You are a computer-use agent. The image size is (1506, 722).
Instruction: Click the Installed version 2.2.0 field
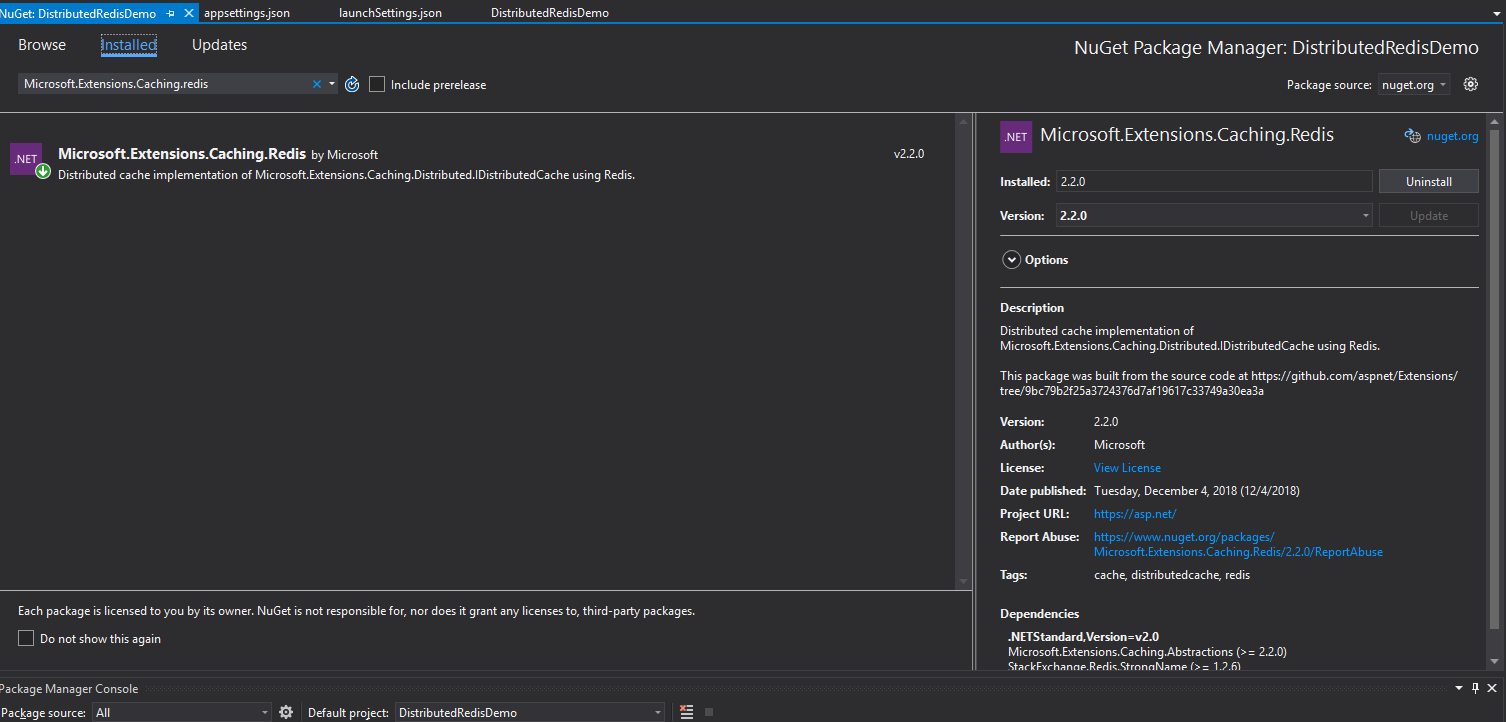1214,181
